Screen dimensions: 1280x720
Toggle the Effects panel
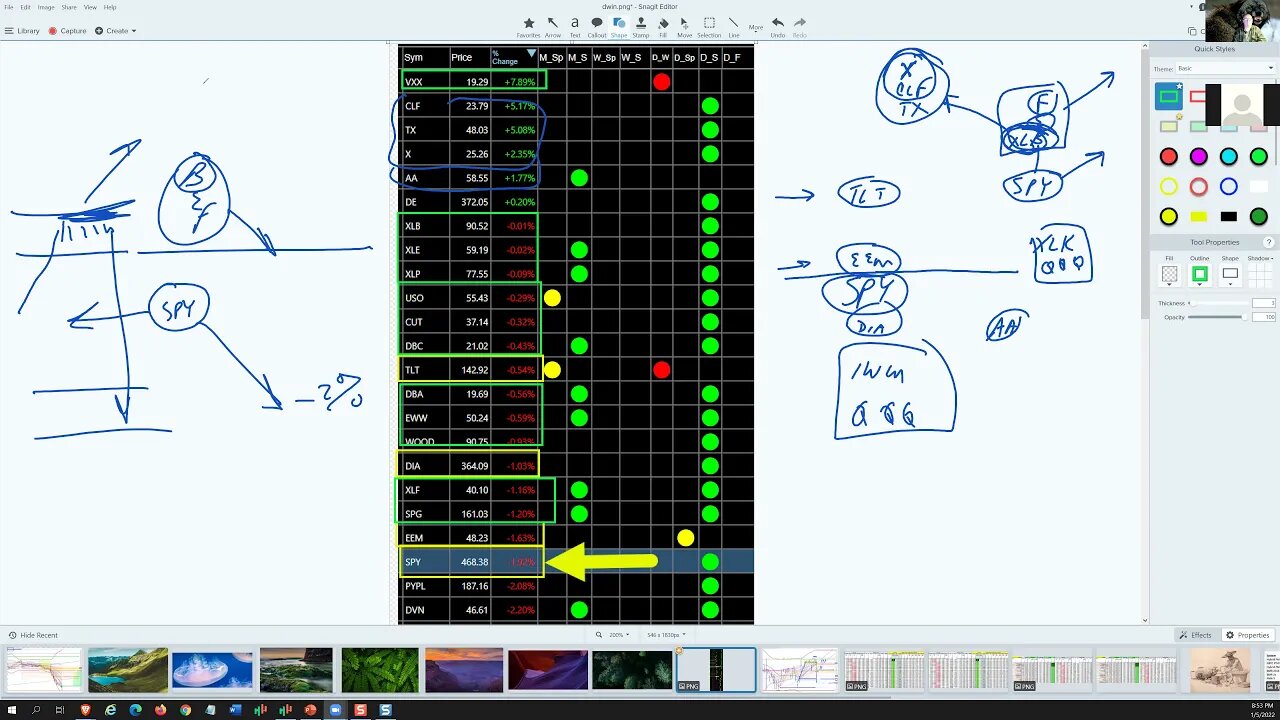click(1196, 635)
